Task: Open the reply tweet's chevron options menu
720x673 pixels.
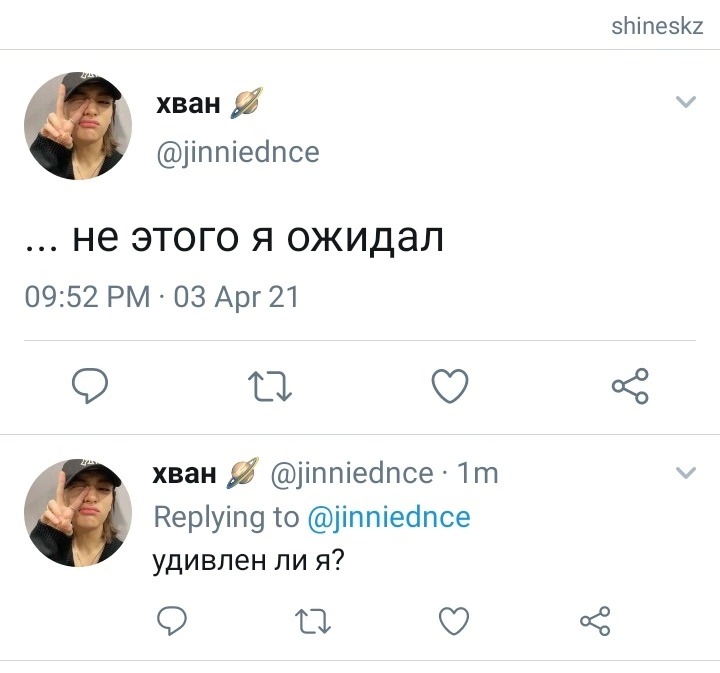Action: (686, 472)
